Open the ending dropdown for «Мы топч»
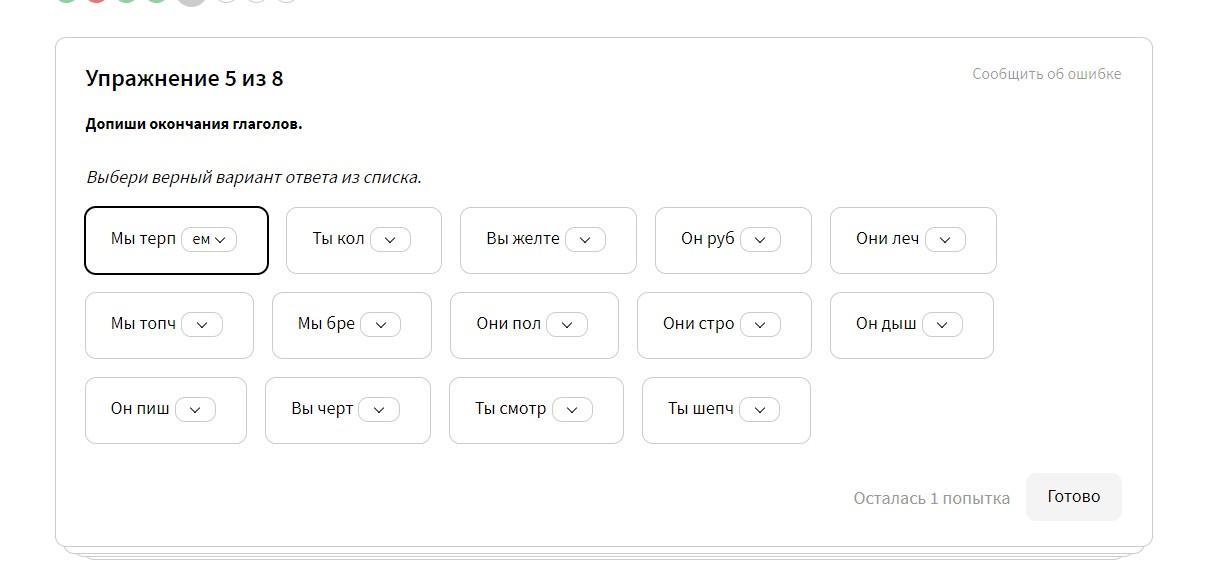 [202, 325]
